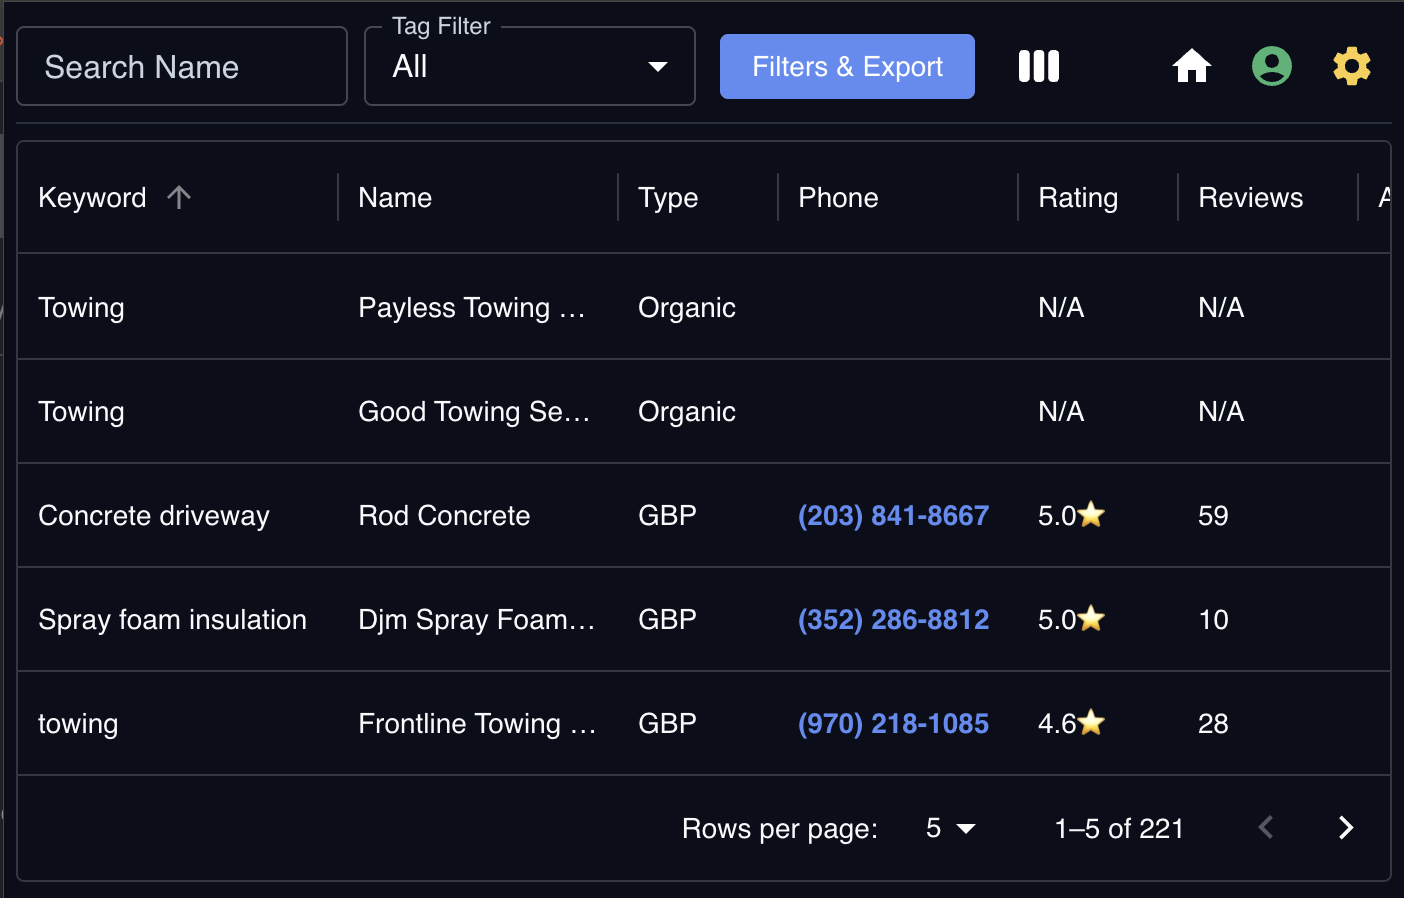Click the 10 reviews cell
This screenshot has width=1404, height=898.
pos(1213,620)
